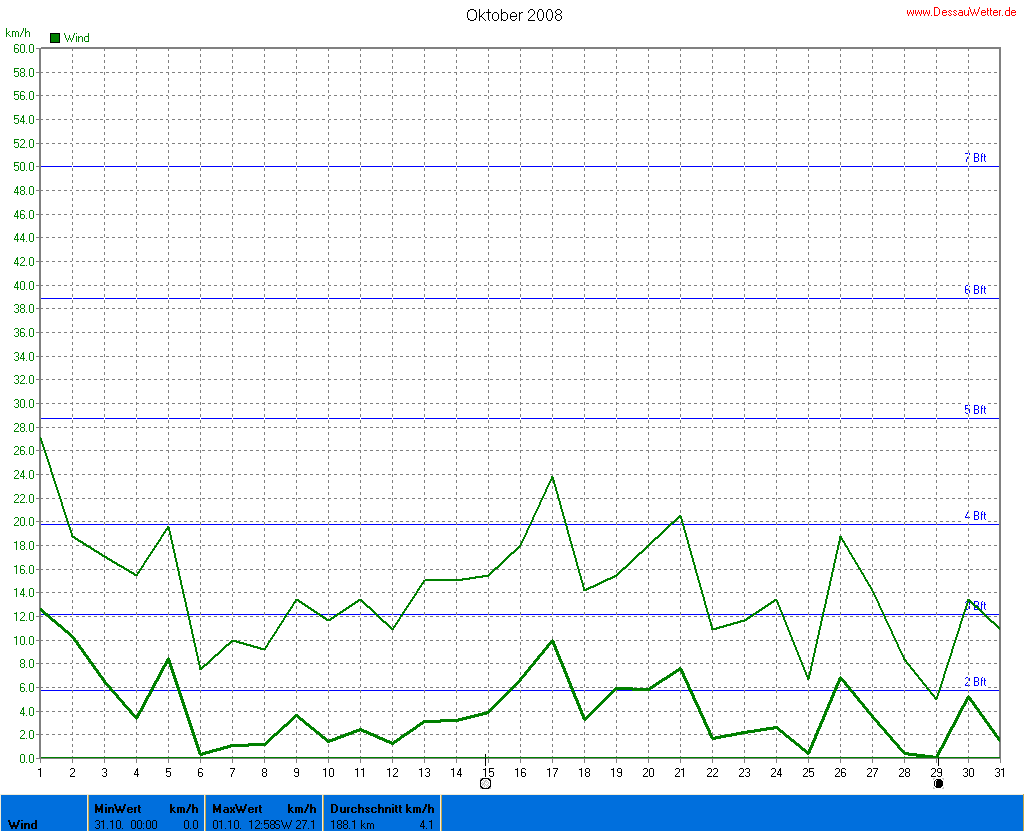The width and height of the screenshot is (1024, 831).
Task: Click the day 1 label on x-axis
Action: pyautogui.click(x=40, y=771)
